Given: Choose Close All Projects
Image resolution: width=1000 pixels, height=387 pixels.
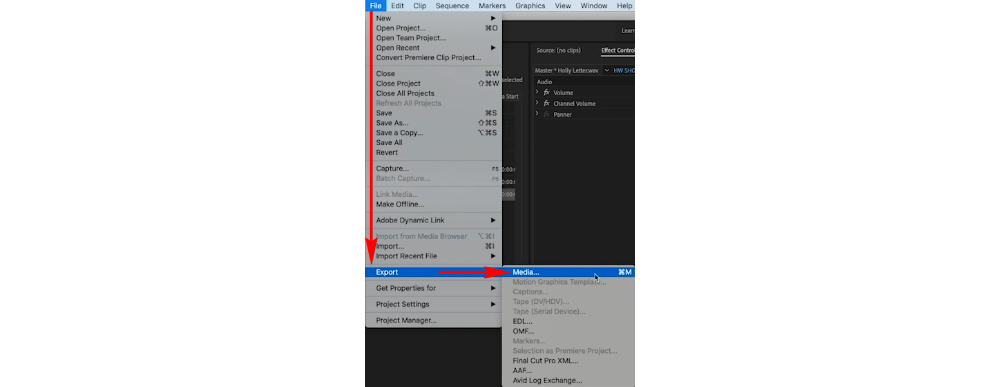Looking at the screenshot, I should coord(434,93).
